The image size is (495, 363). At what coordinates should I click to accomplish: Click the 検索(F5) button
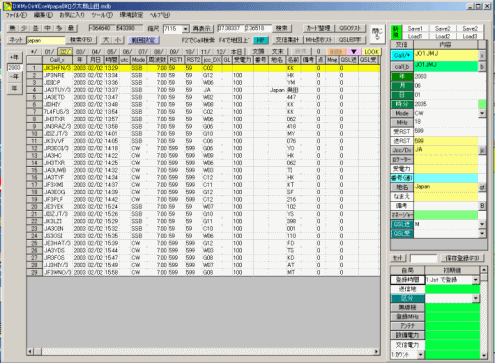(81, 40)
